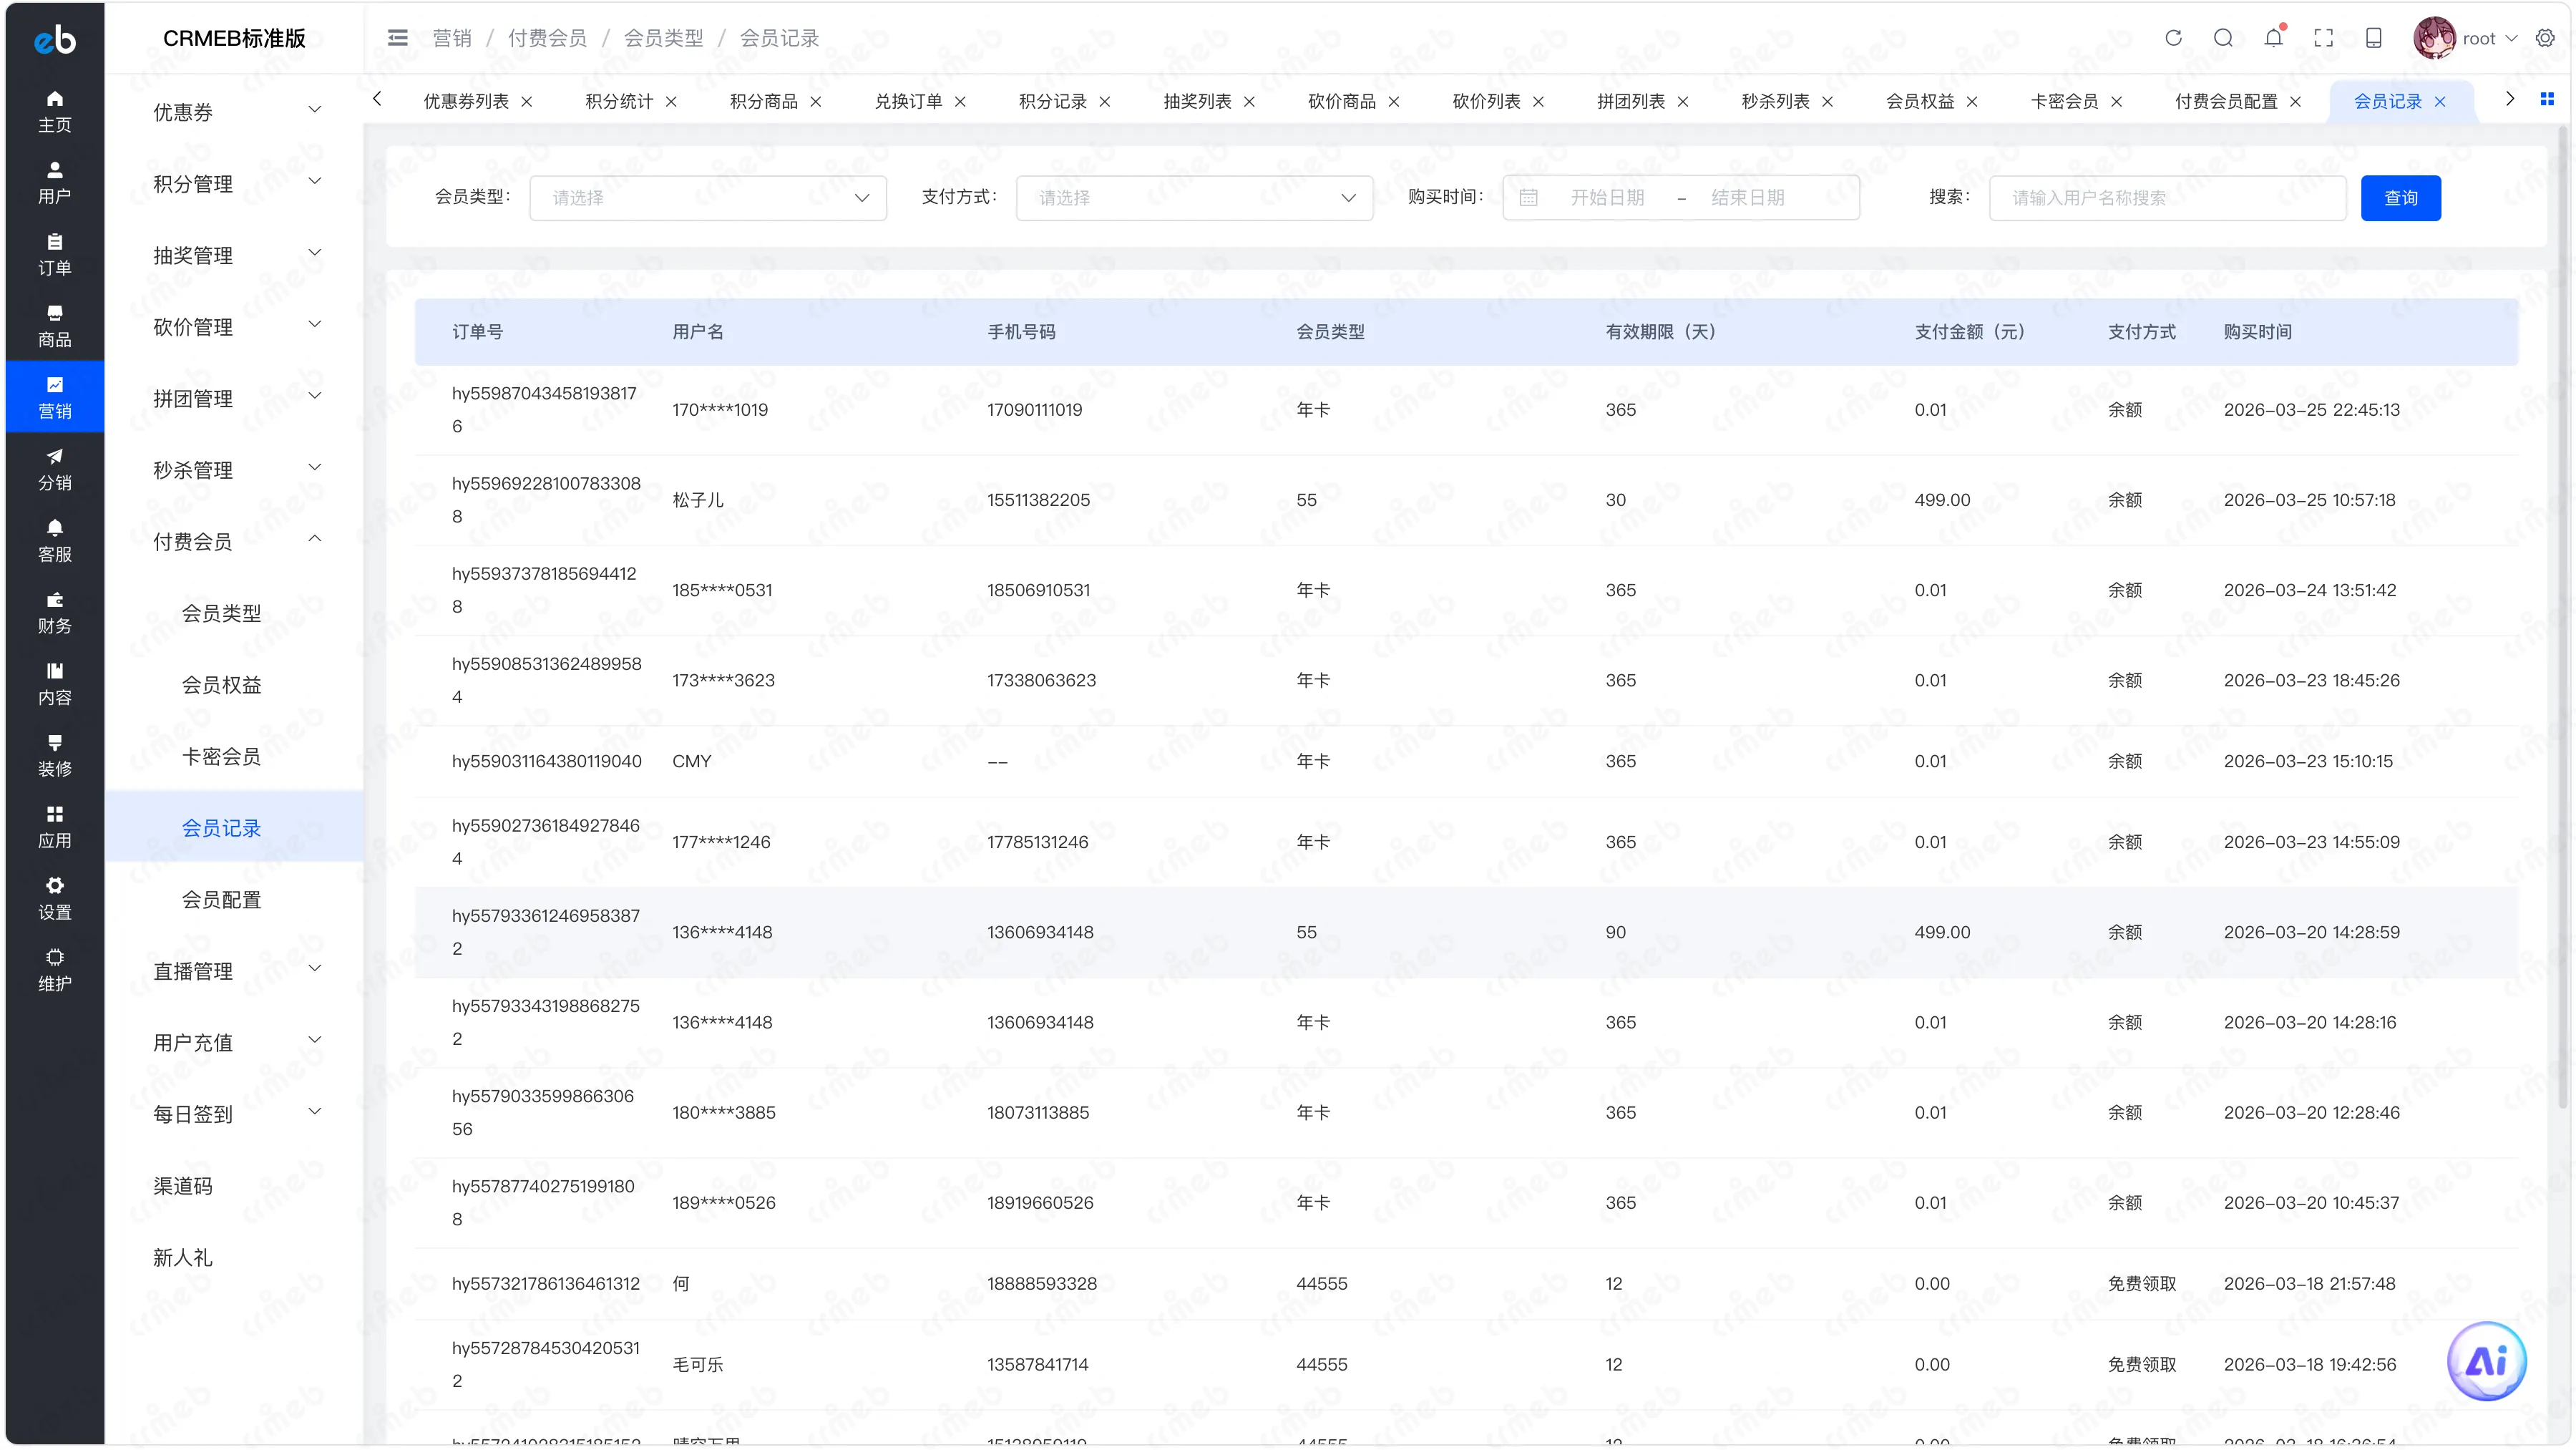Screen dimensions: 2576x1450
Task: Click the 开始日期 start date field
Action: [x=1607, y=198]
